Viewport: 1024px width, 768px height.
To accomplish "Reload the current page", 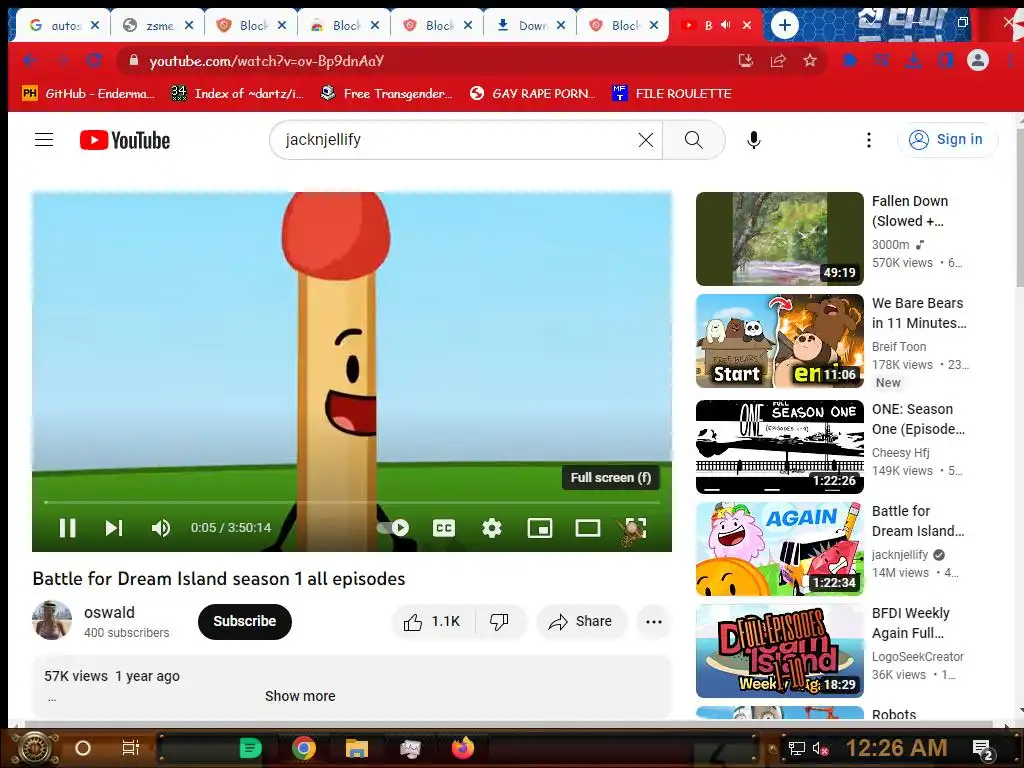I will (93, 61).
